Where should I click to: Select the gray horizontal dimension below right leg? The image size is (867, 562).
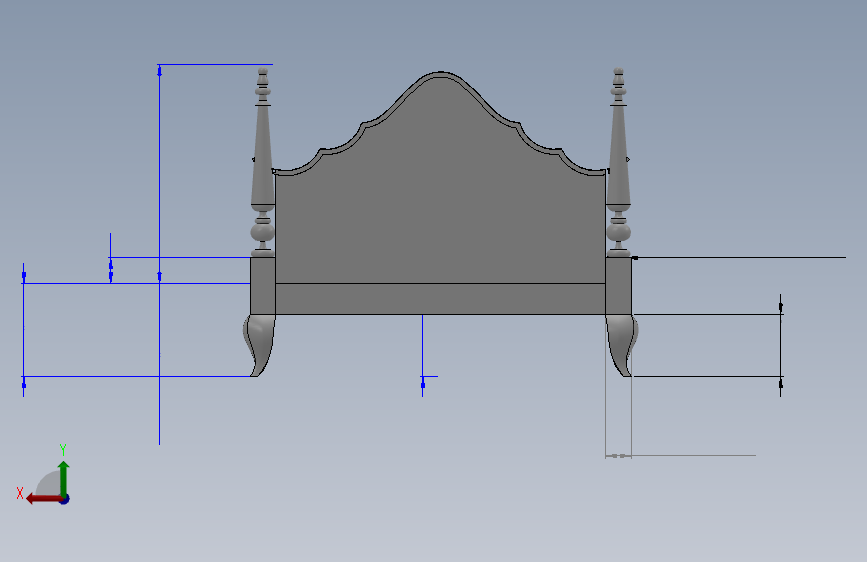tap(681, 456)
